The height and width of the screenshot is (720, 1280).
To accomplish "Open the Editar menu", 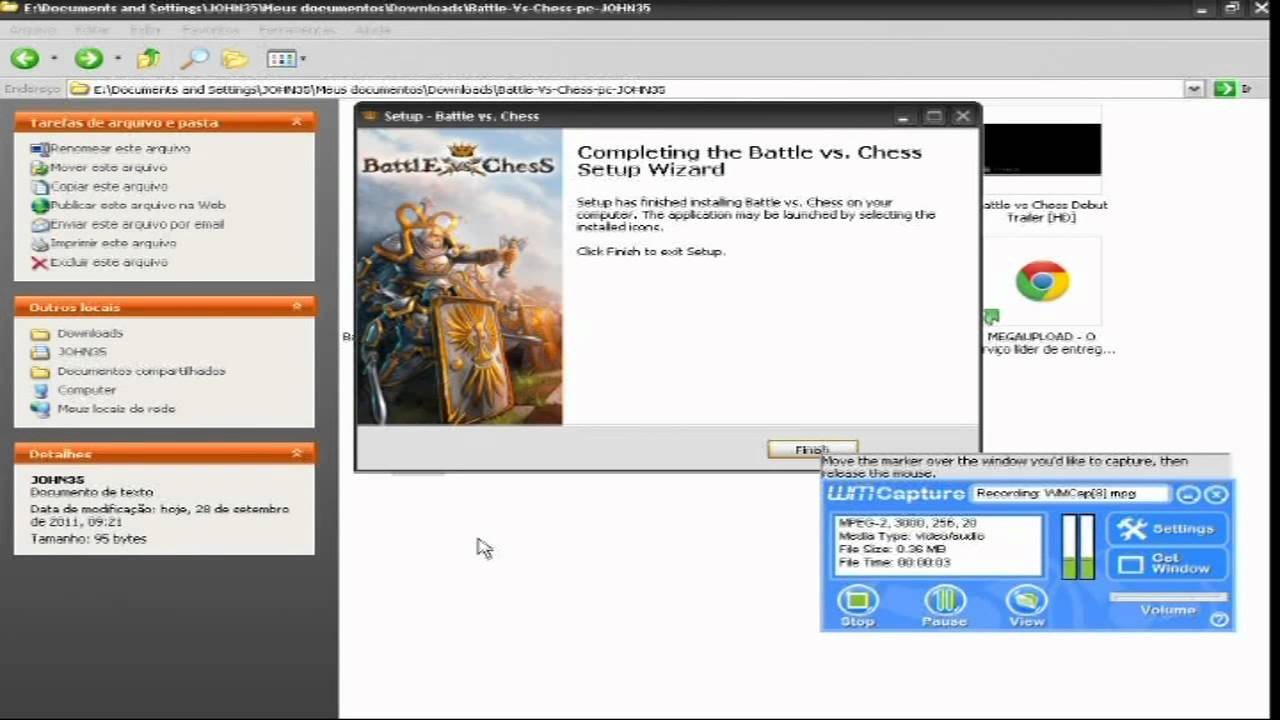I will click(x=92, y=30).
